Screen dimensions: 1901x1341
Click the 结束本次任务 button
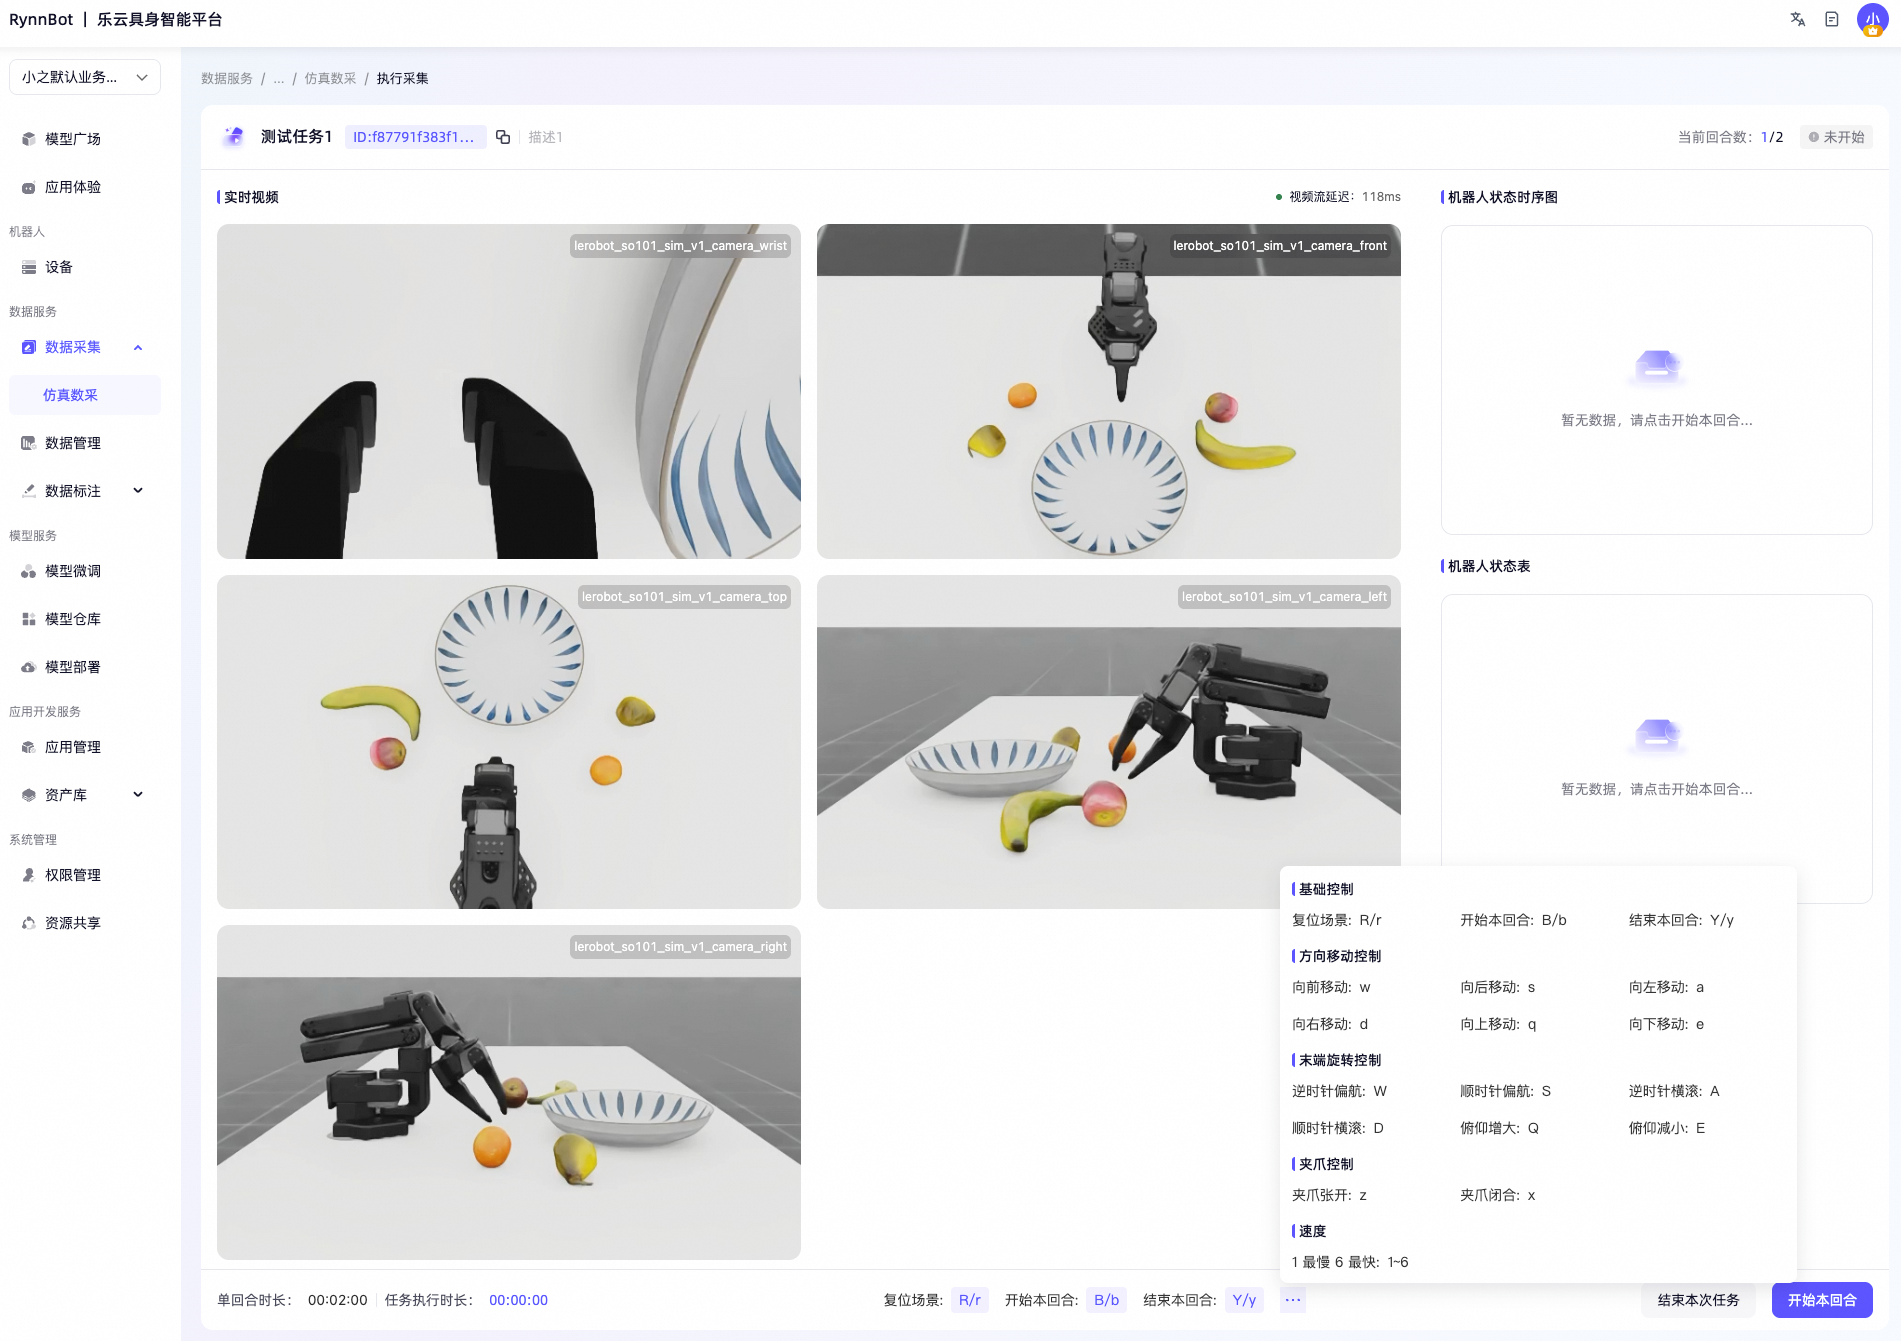pos(1698,1300)
